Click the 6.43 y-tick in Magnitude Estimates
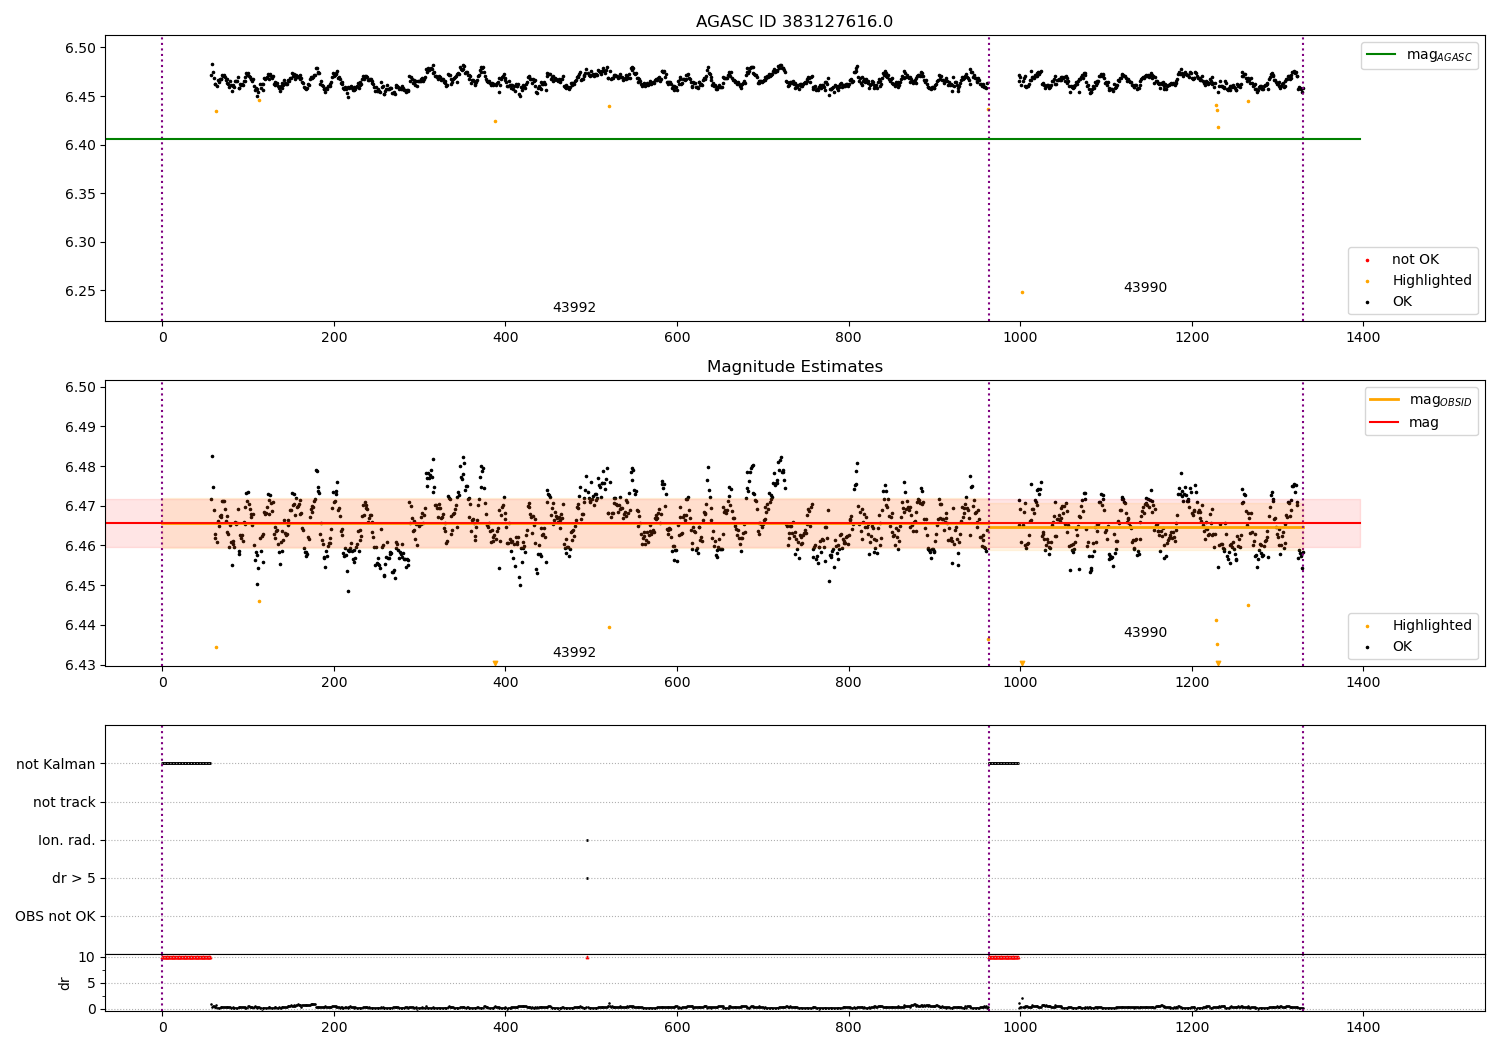The image size is (1500, 1050). [x=80, y=665]
